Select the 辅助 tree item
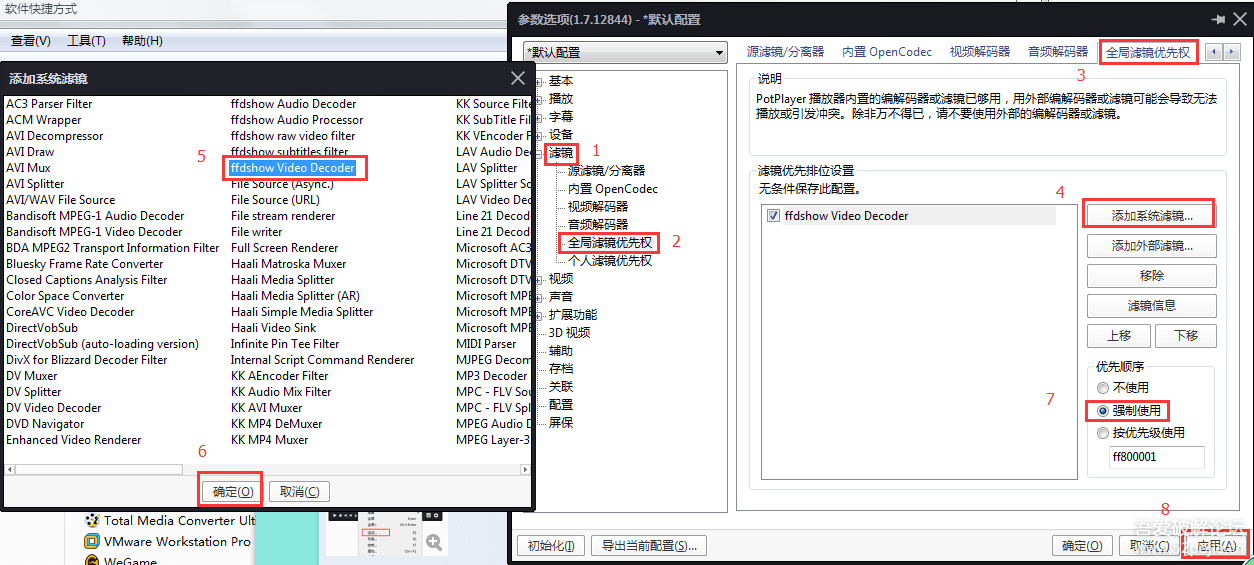Viewport: 1254px width, 565px height. pos(561,351)
